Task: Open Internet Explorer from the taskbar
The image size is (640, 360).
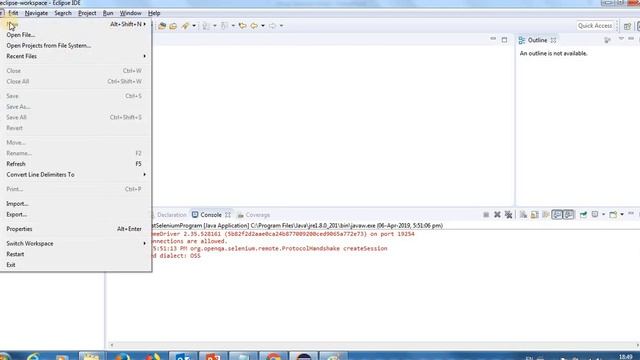Action: pyautogui.click(x=33, y=356)
